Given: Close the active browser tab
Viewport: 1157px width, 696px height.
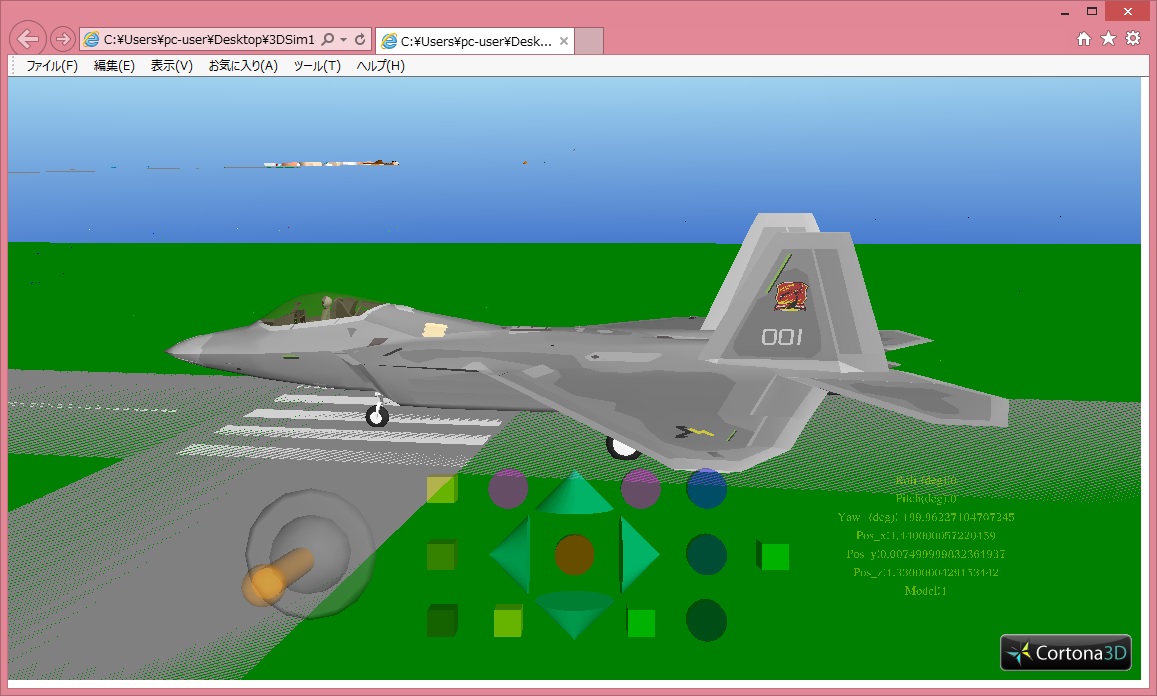Looking at the screenshot, I should 564,41.
